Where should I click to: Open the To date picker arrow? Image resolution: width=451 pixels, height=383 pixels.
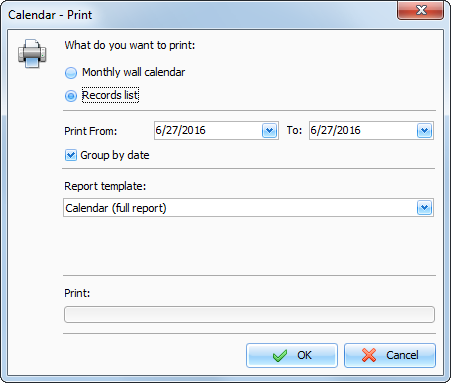tap(425, 131)
